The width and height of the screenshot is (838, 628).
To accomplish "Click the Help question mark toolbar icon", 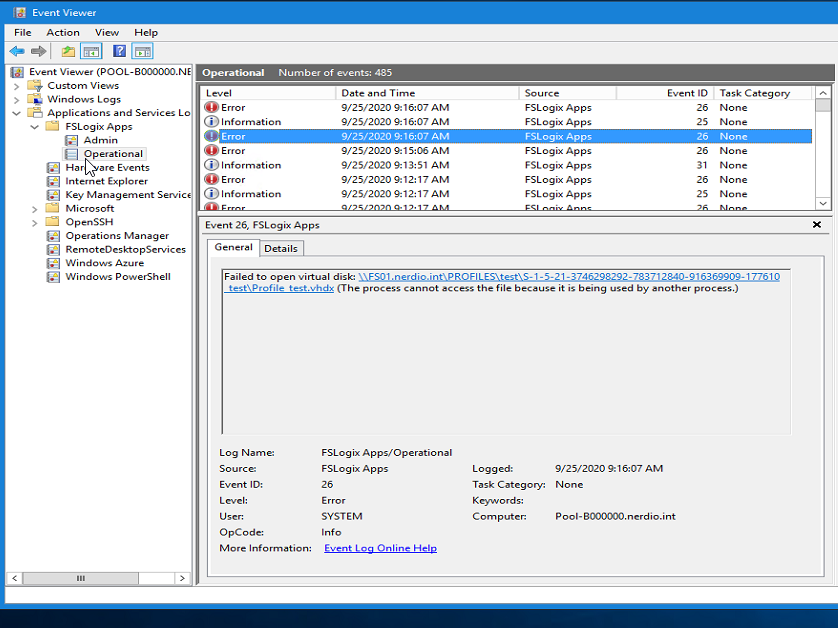I will pyautogui.click(x=119, y=51).
